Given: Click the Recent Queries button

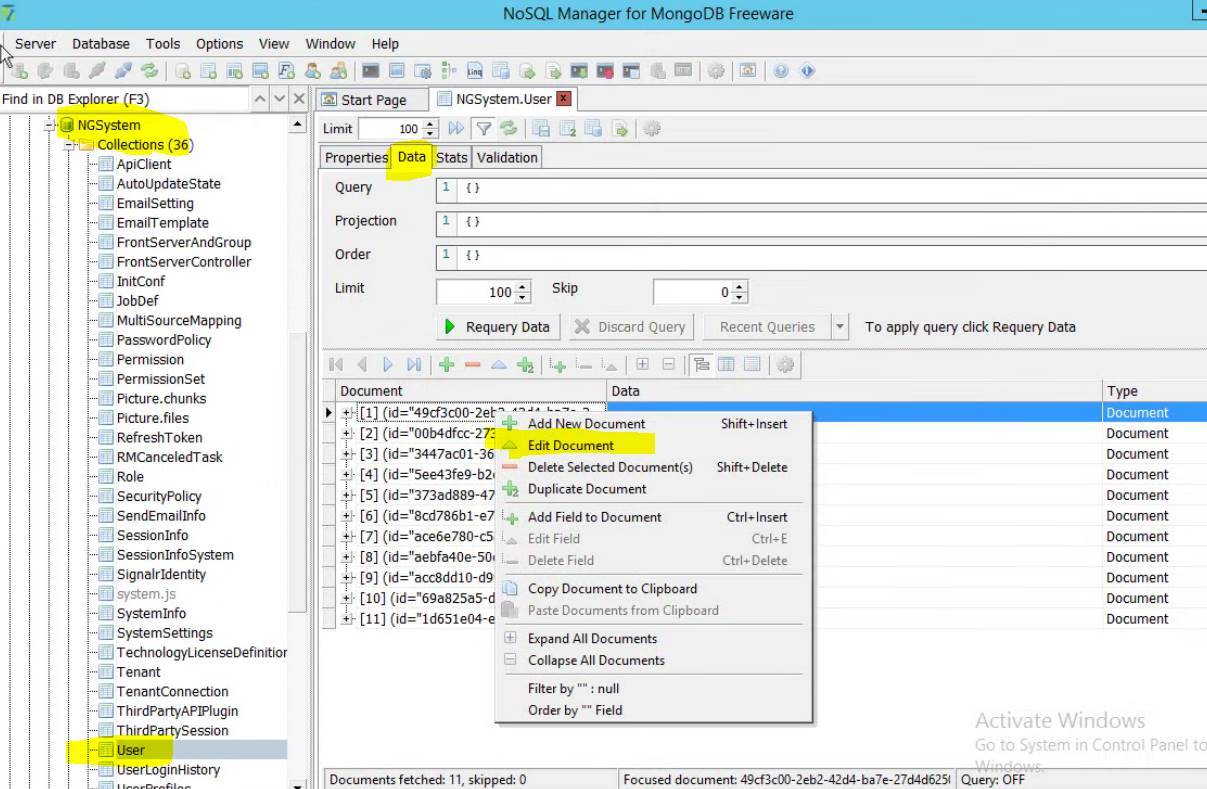Looking at the screenshot, I should (x=768, y=327).
